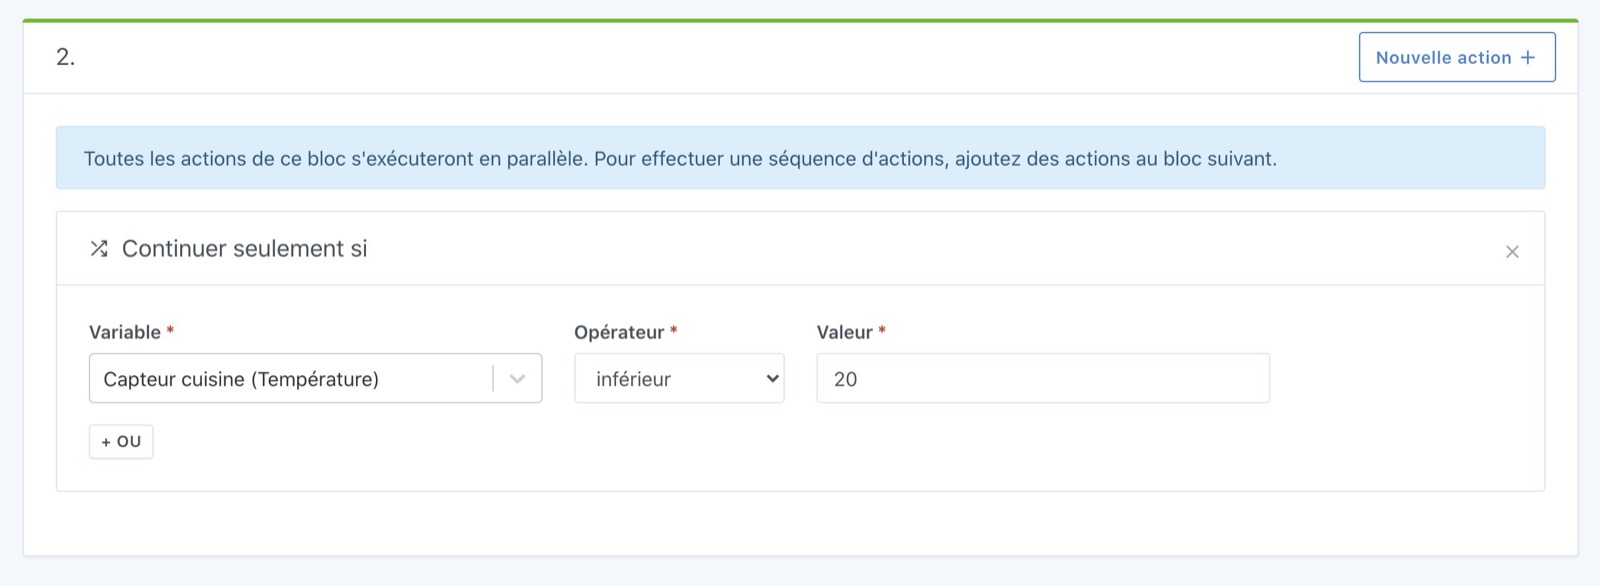Click the shuffle icon next to Continuer seulement si

coord(98,248)
